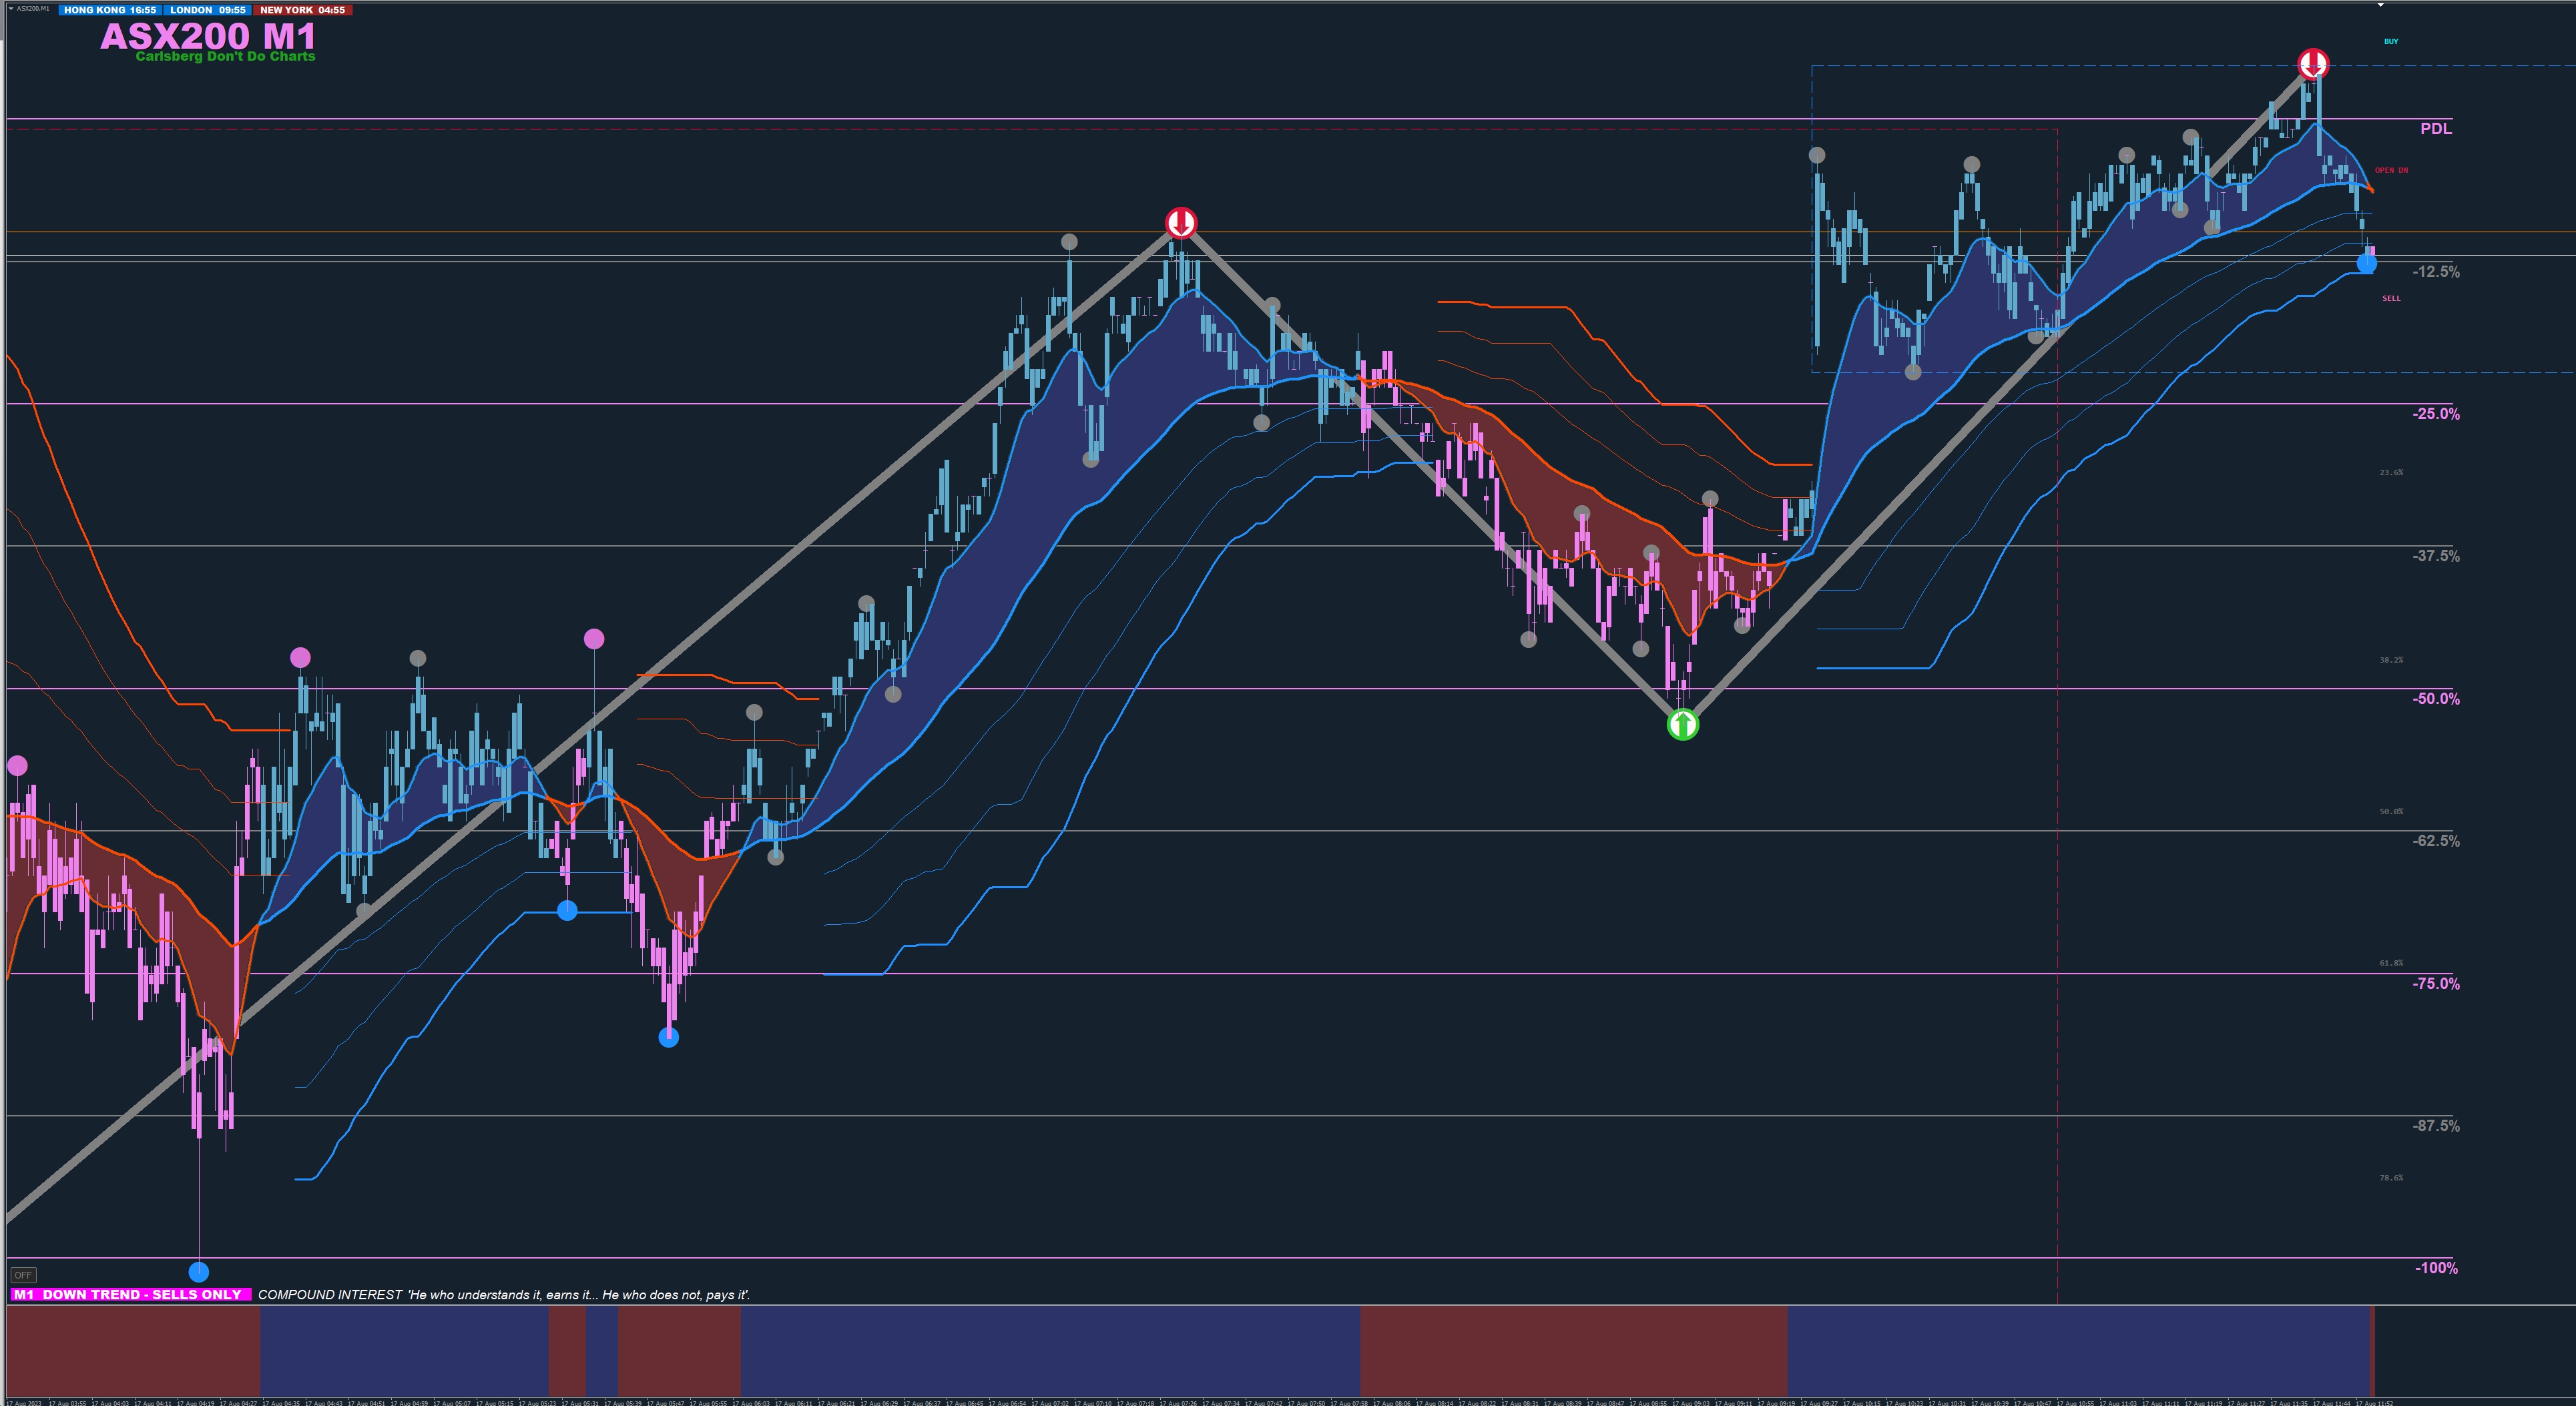Select blue dot below the -100% line
This screenshot has height=1406, width=2576.
coord(199,1272)
